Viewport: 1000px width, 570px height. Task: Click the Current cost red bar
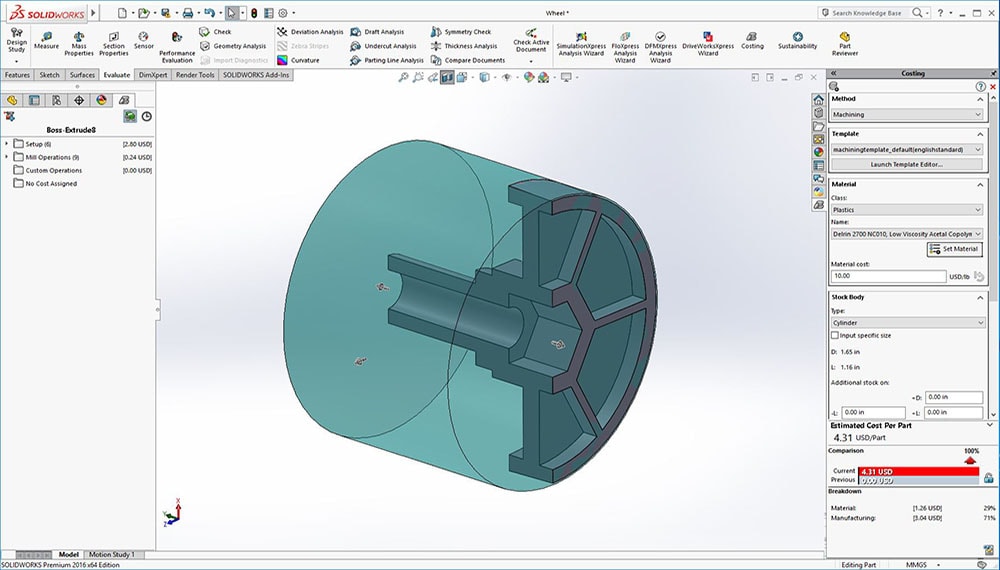pos(918,472)
